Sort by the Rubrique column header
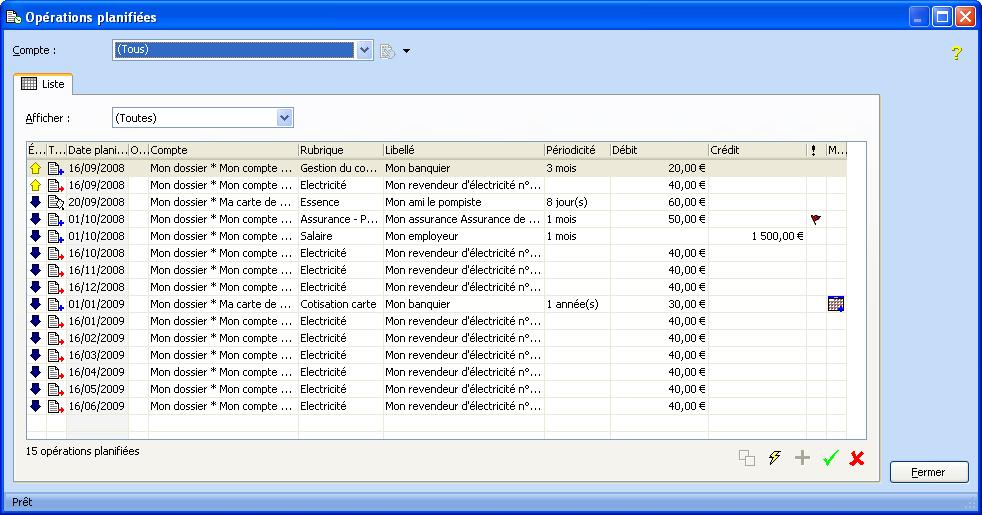Image resolution: width=982 pixels, height=515 pixels. pos(340,150)
